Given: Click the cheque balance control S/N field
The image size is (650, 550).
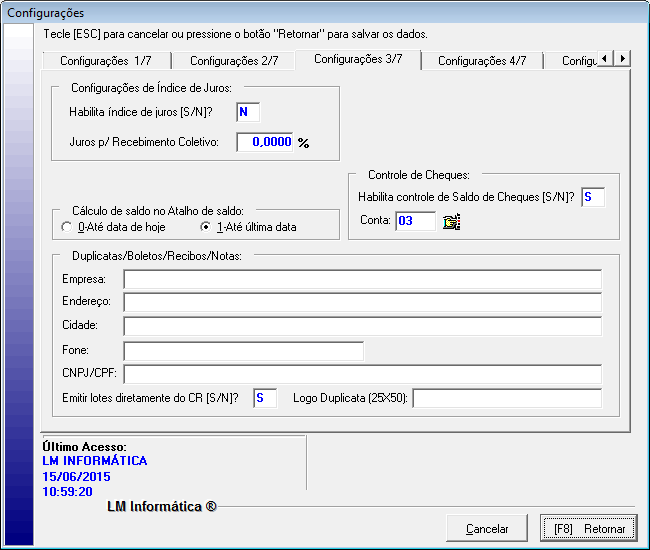Looking at the screenshot, I should [x=593, y=197].
